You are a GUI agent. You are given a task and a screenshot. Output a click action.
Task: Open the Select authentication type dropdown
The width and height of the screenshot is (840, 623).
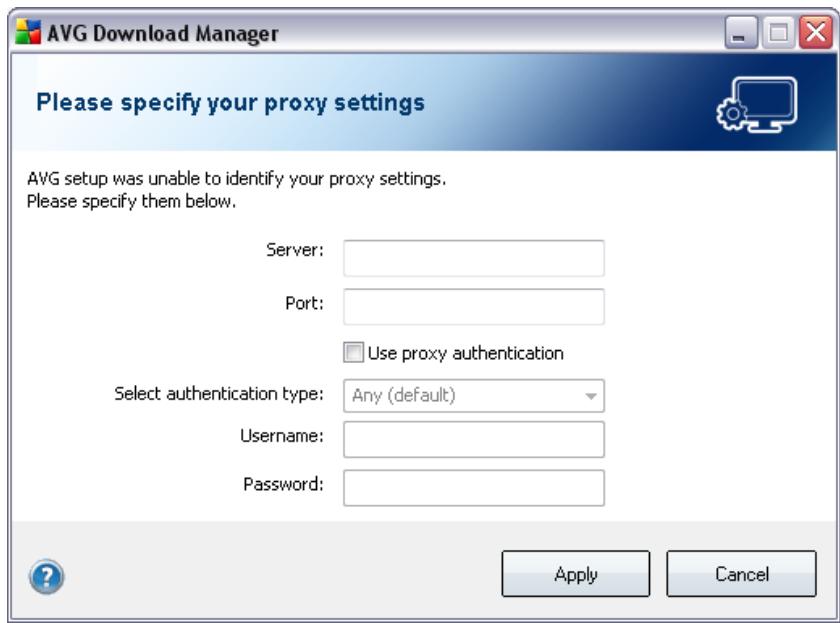point(474,396)
